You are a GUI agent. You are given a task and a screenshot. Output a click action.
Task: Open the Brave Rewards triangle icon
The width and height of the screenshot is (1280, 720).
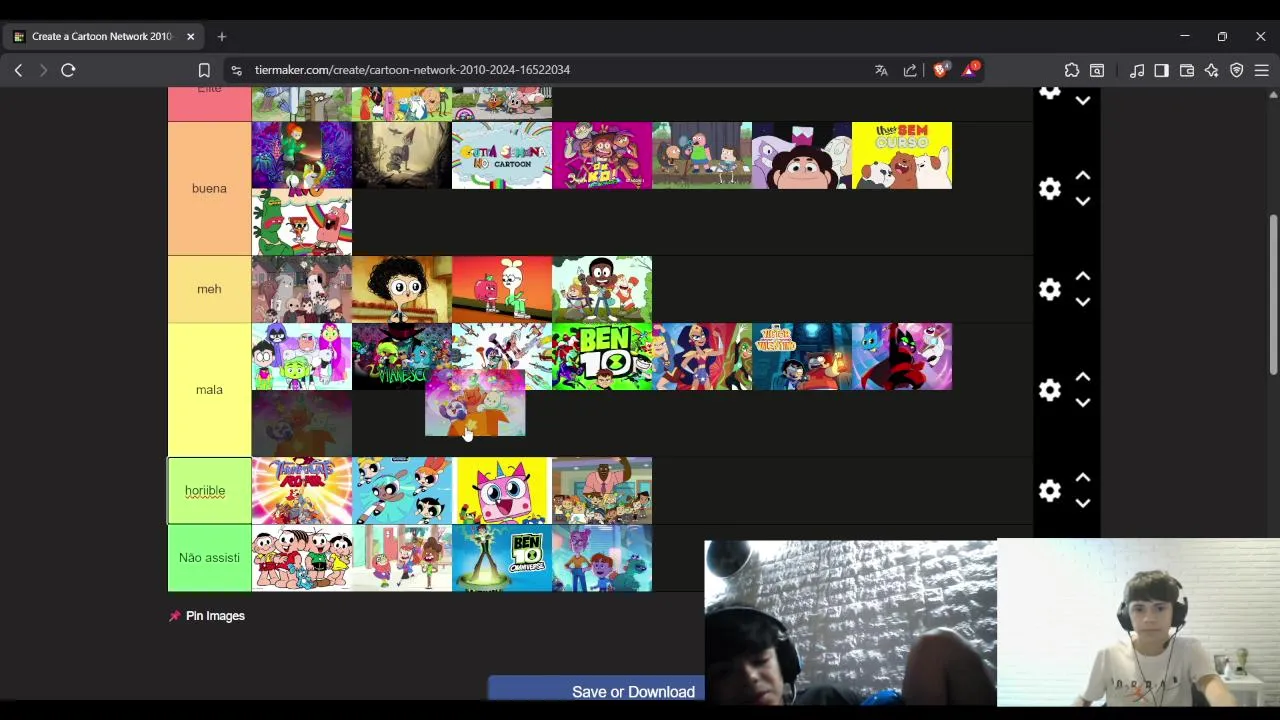click(970, 70)
